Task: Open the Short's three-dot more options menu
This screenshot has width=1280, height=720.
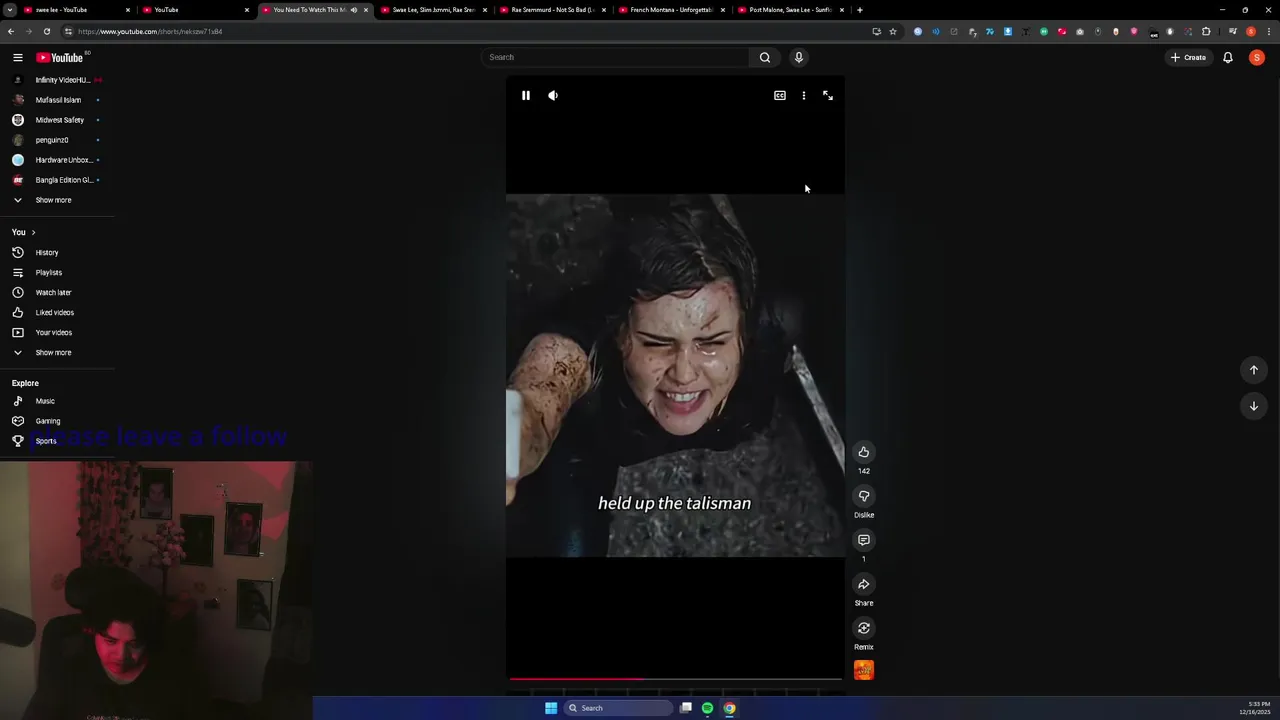Action: pyautogui.click(x=804, y=95)
